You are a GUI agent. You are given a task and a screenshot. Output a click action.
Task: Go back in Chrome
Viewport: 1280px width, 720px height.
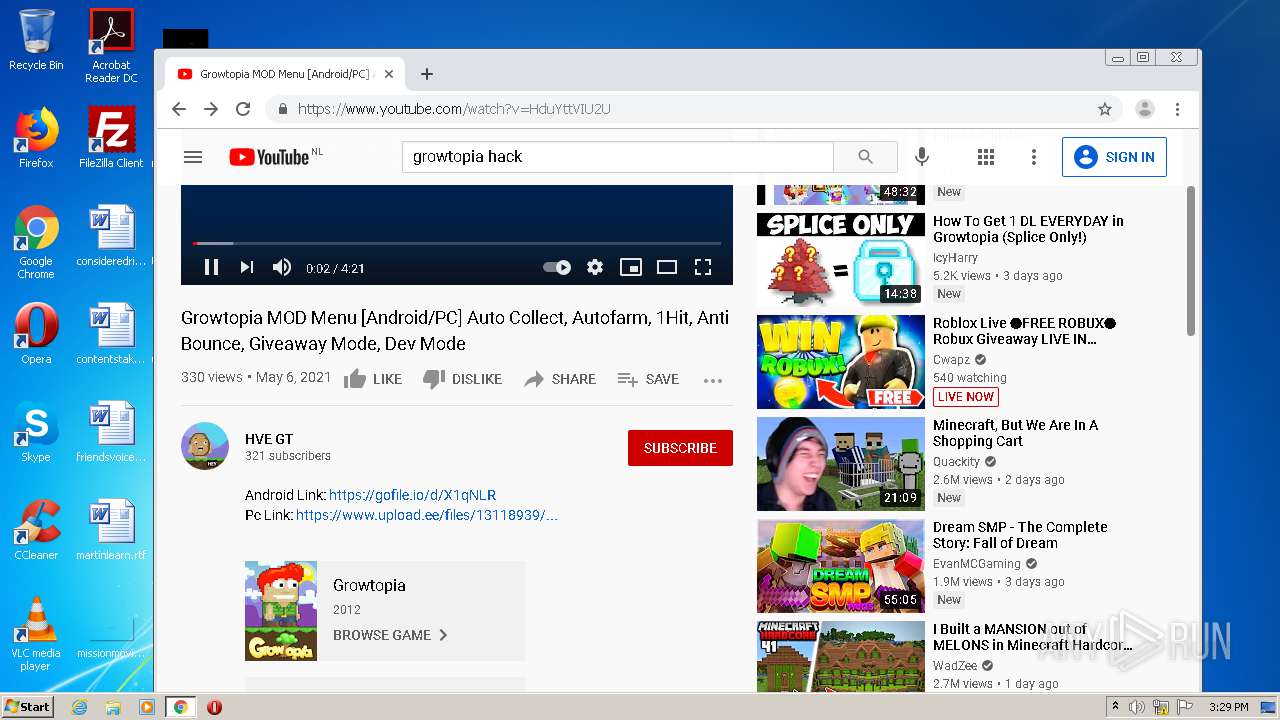pos(179,109)
